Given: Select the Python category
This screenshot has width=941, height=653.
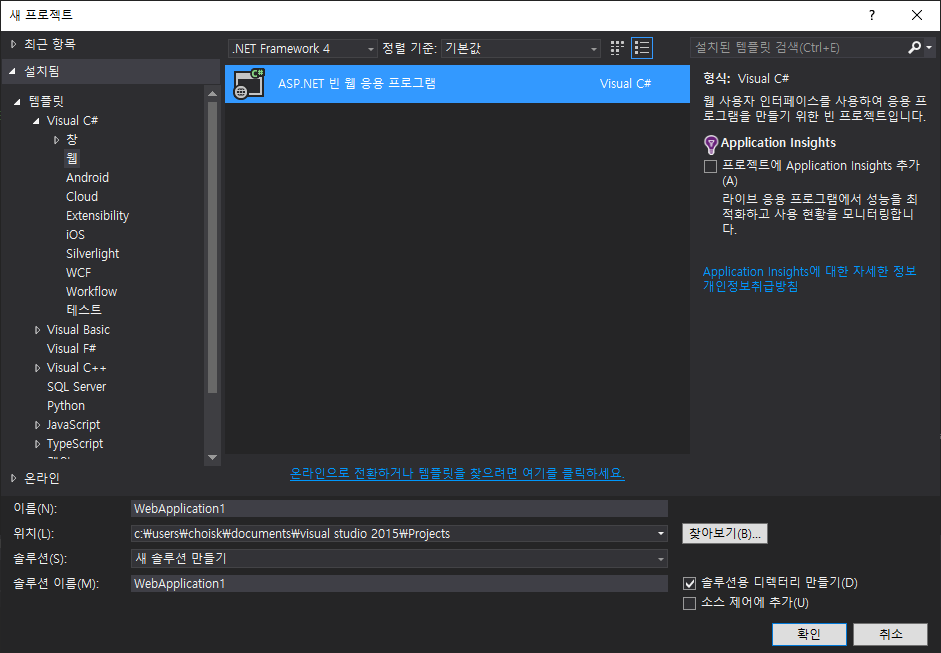Looking at the screenshot, I should 66,406.
